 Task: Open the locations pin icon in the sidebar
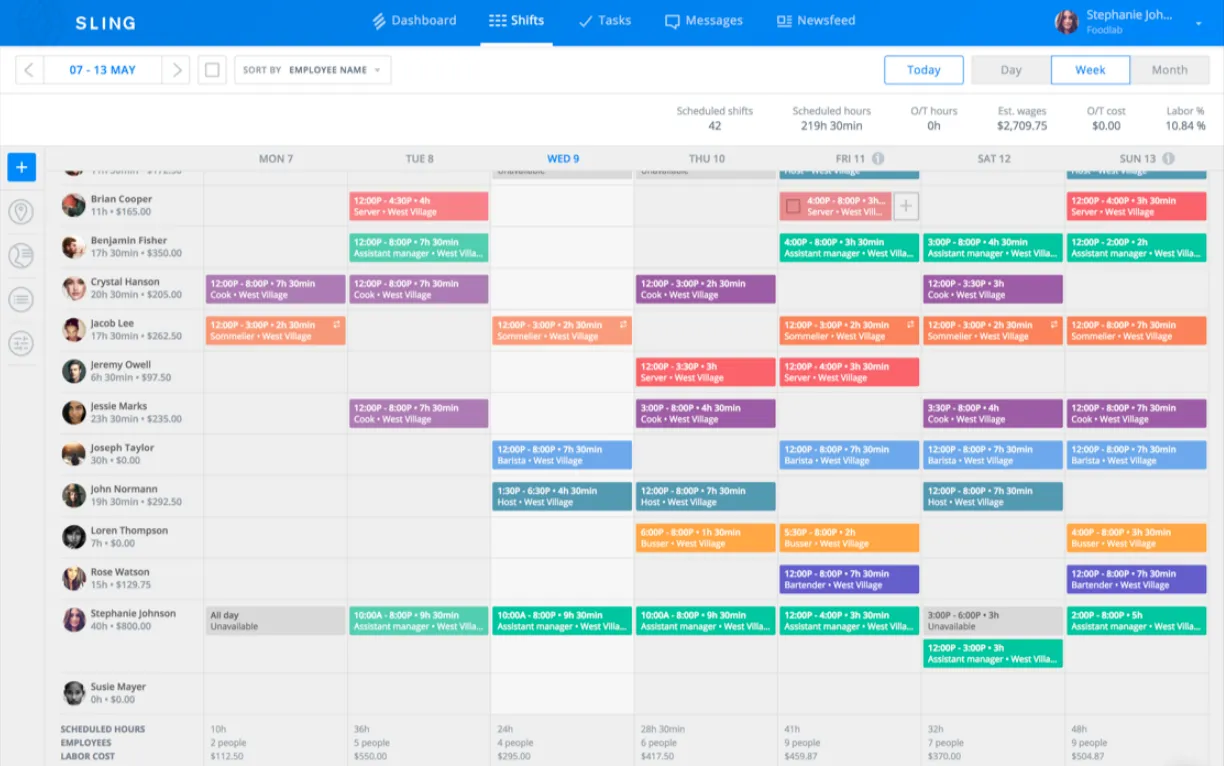(x=21, y=212)
